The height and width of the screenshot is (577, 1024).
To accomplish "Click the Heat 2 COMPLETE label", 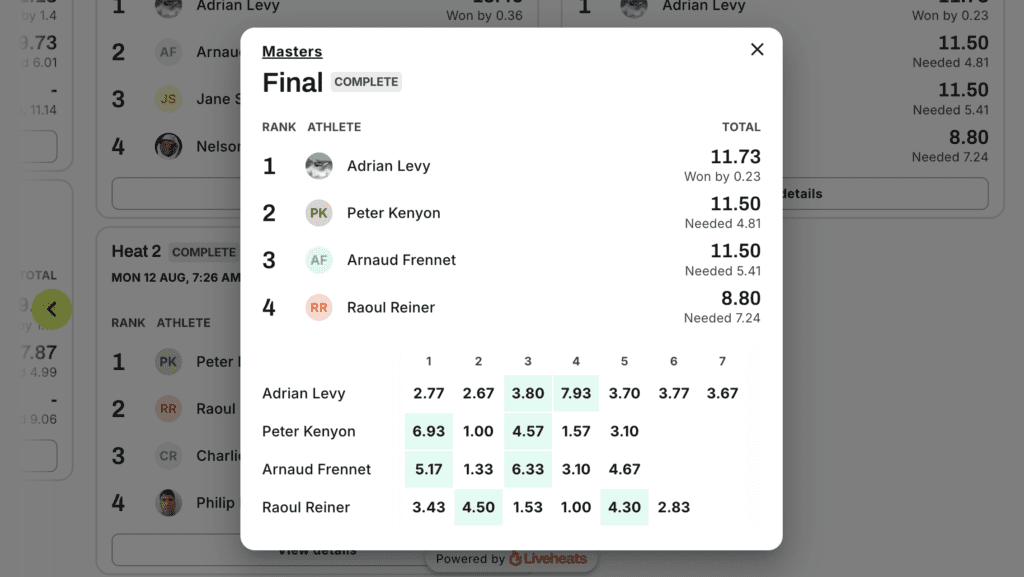I will pyautogui.click(x=203, y=252).
